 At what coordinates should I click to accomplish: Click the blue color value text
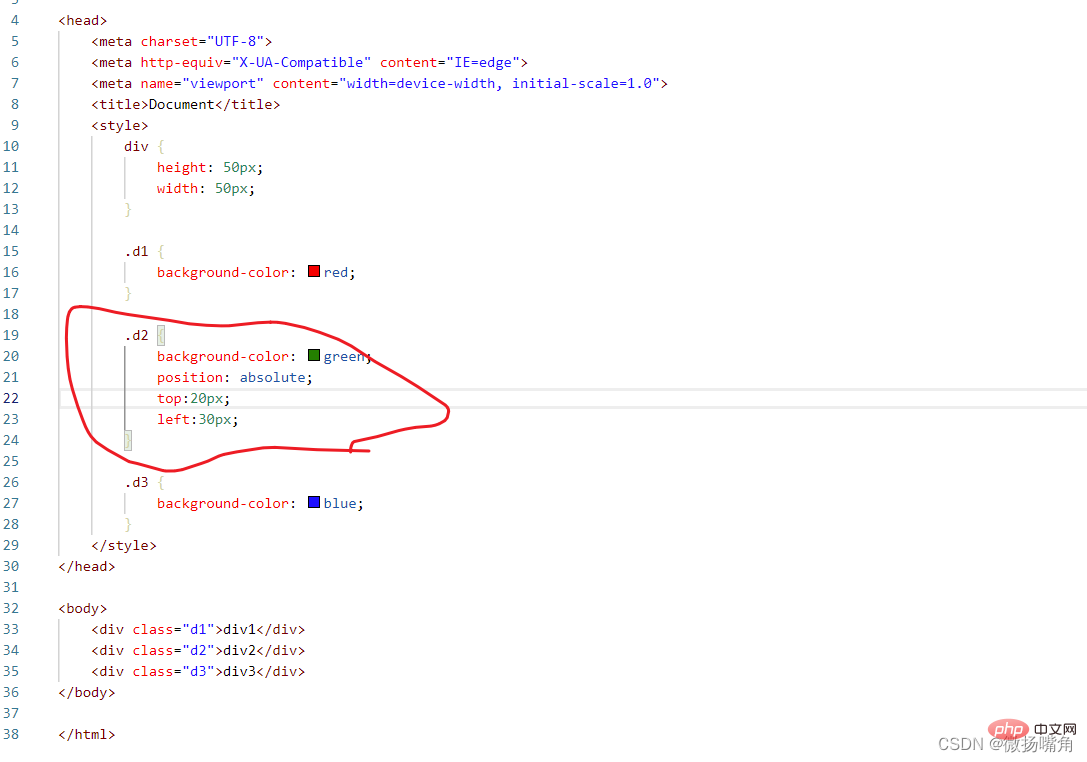click(x=340, y=503)
